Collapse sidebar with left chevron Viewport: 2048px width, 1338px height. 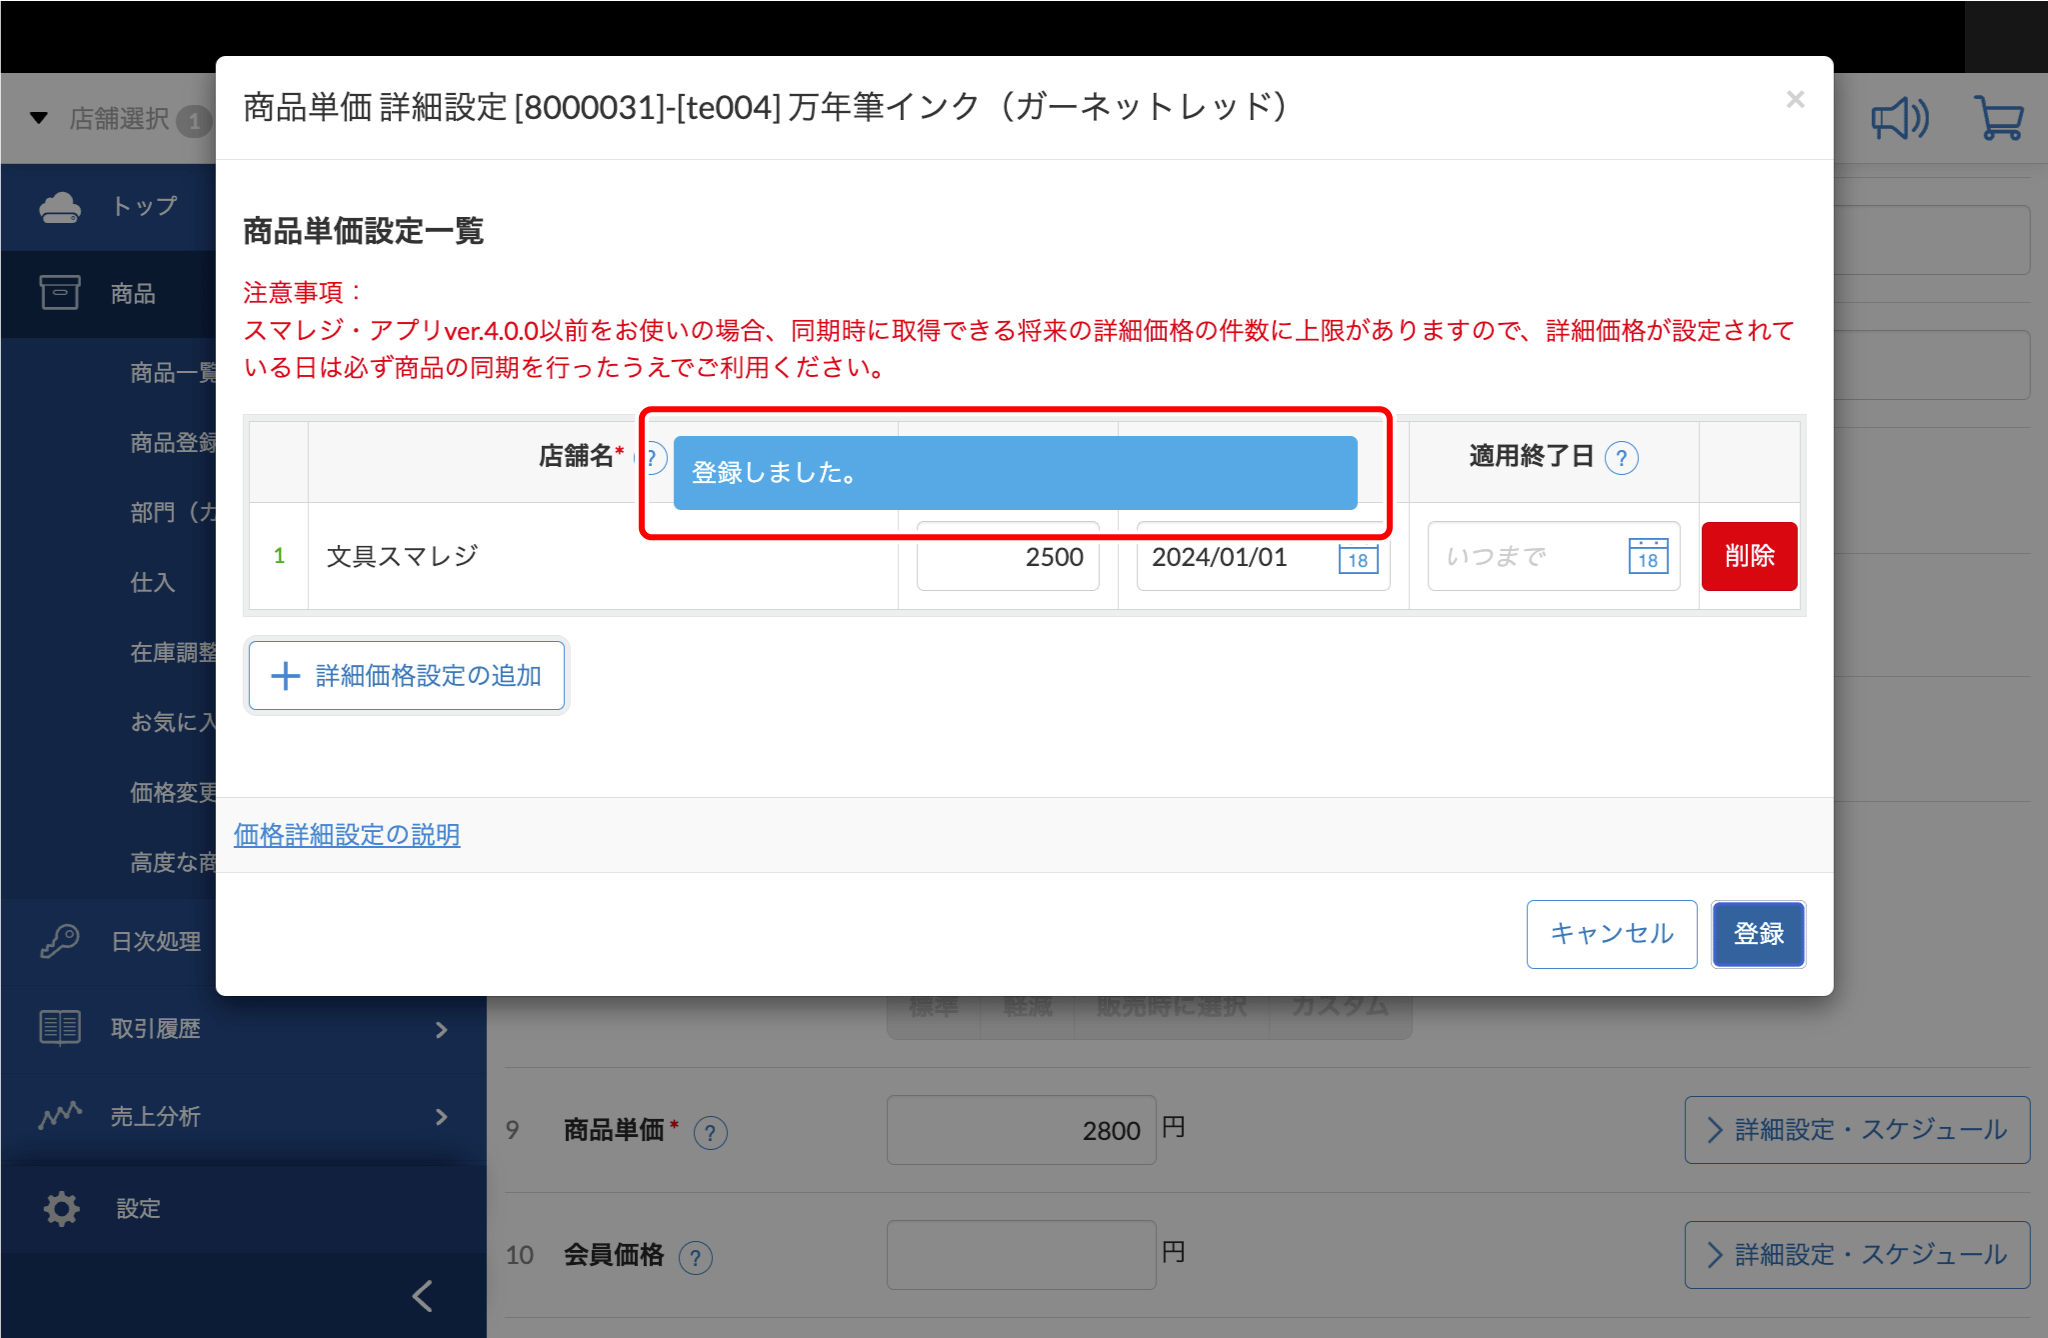click(423, 1296)
